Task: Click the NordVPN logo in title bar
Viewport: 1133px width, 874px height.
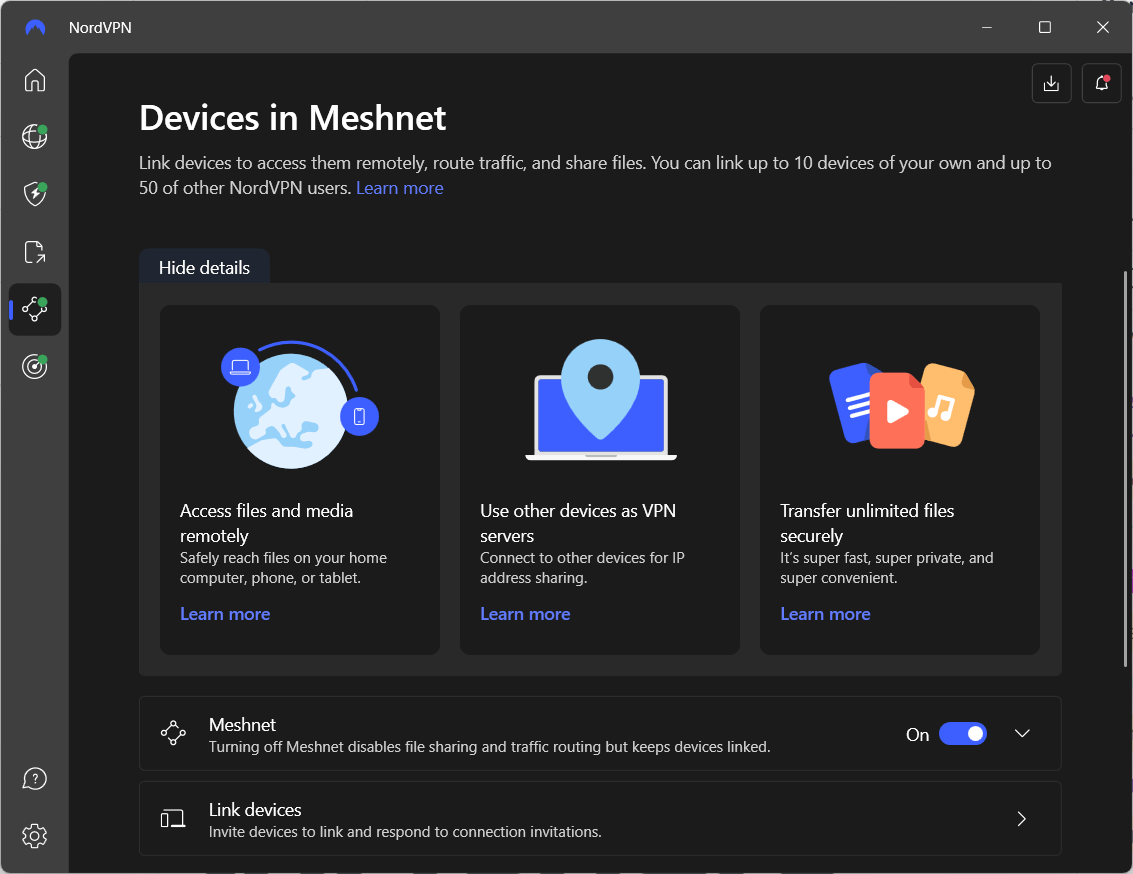Action: (x=35, y=27)
